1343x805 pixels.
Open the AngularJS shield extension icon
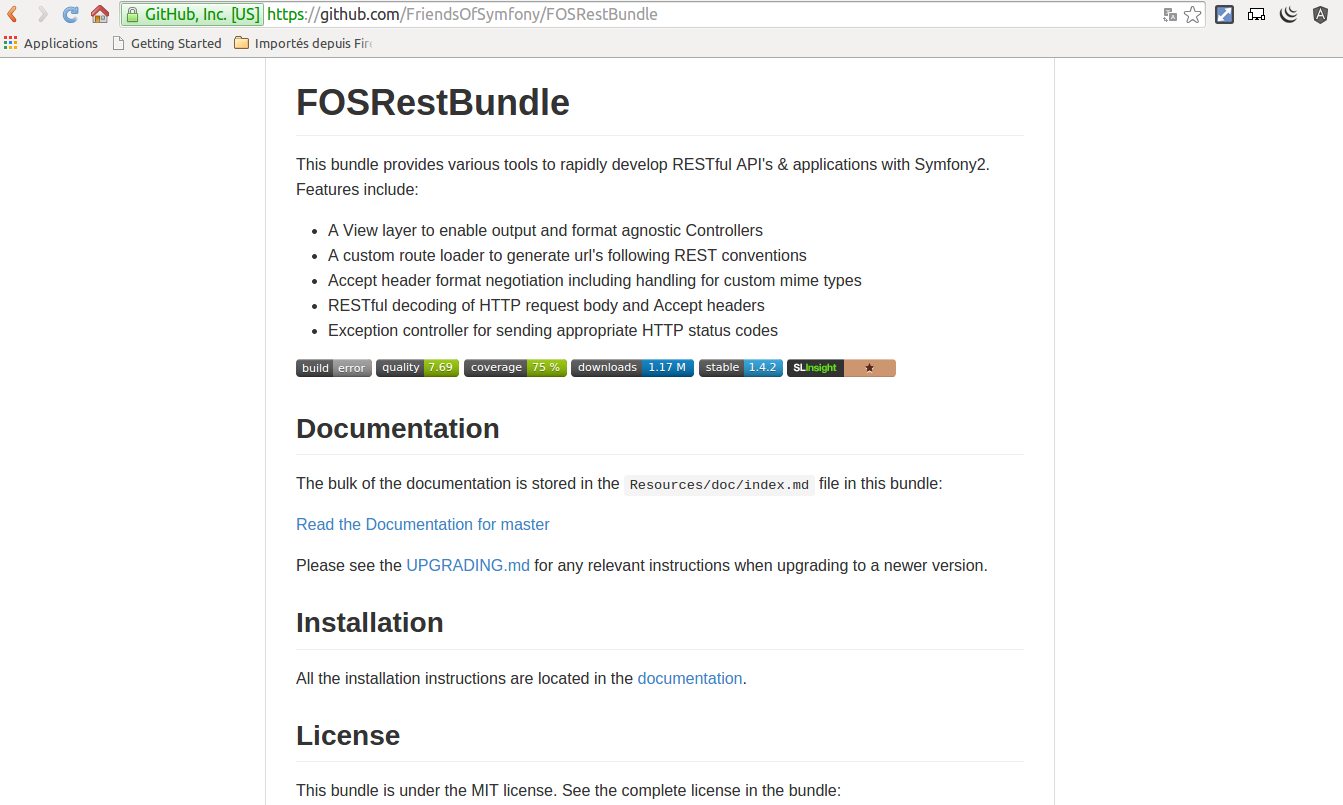(1321, 14)
